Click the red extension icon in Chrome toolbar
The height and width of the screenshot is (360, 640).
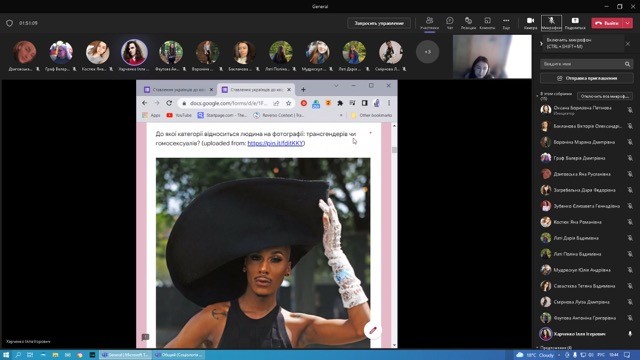tap(304, 103)
